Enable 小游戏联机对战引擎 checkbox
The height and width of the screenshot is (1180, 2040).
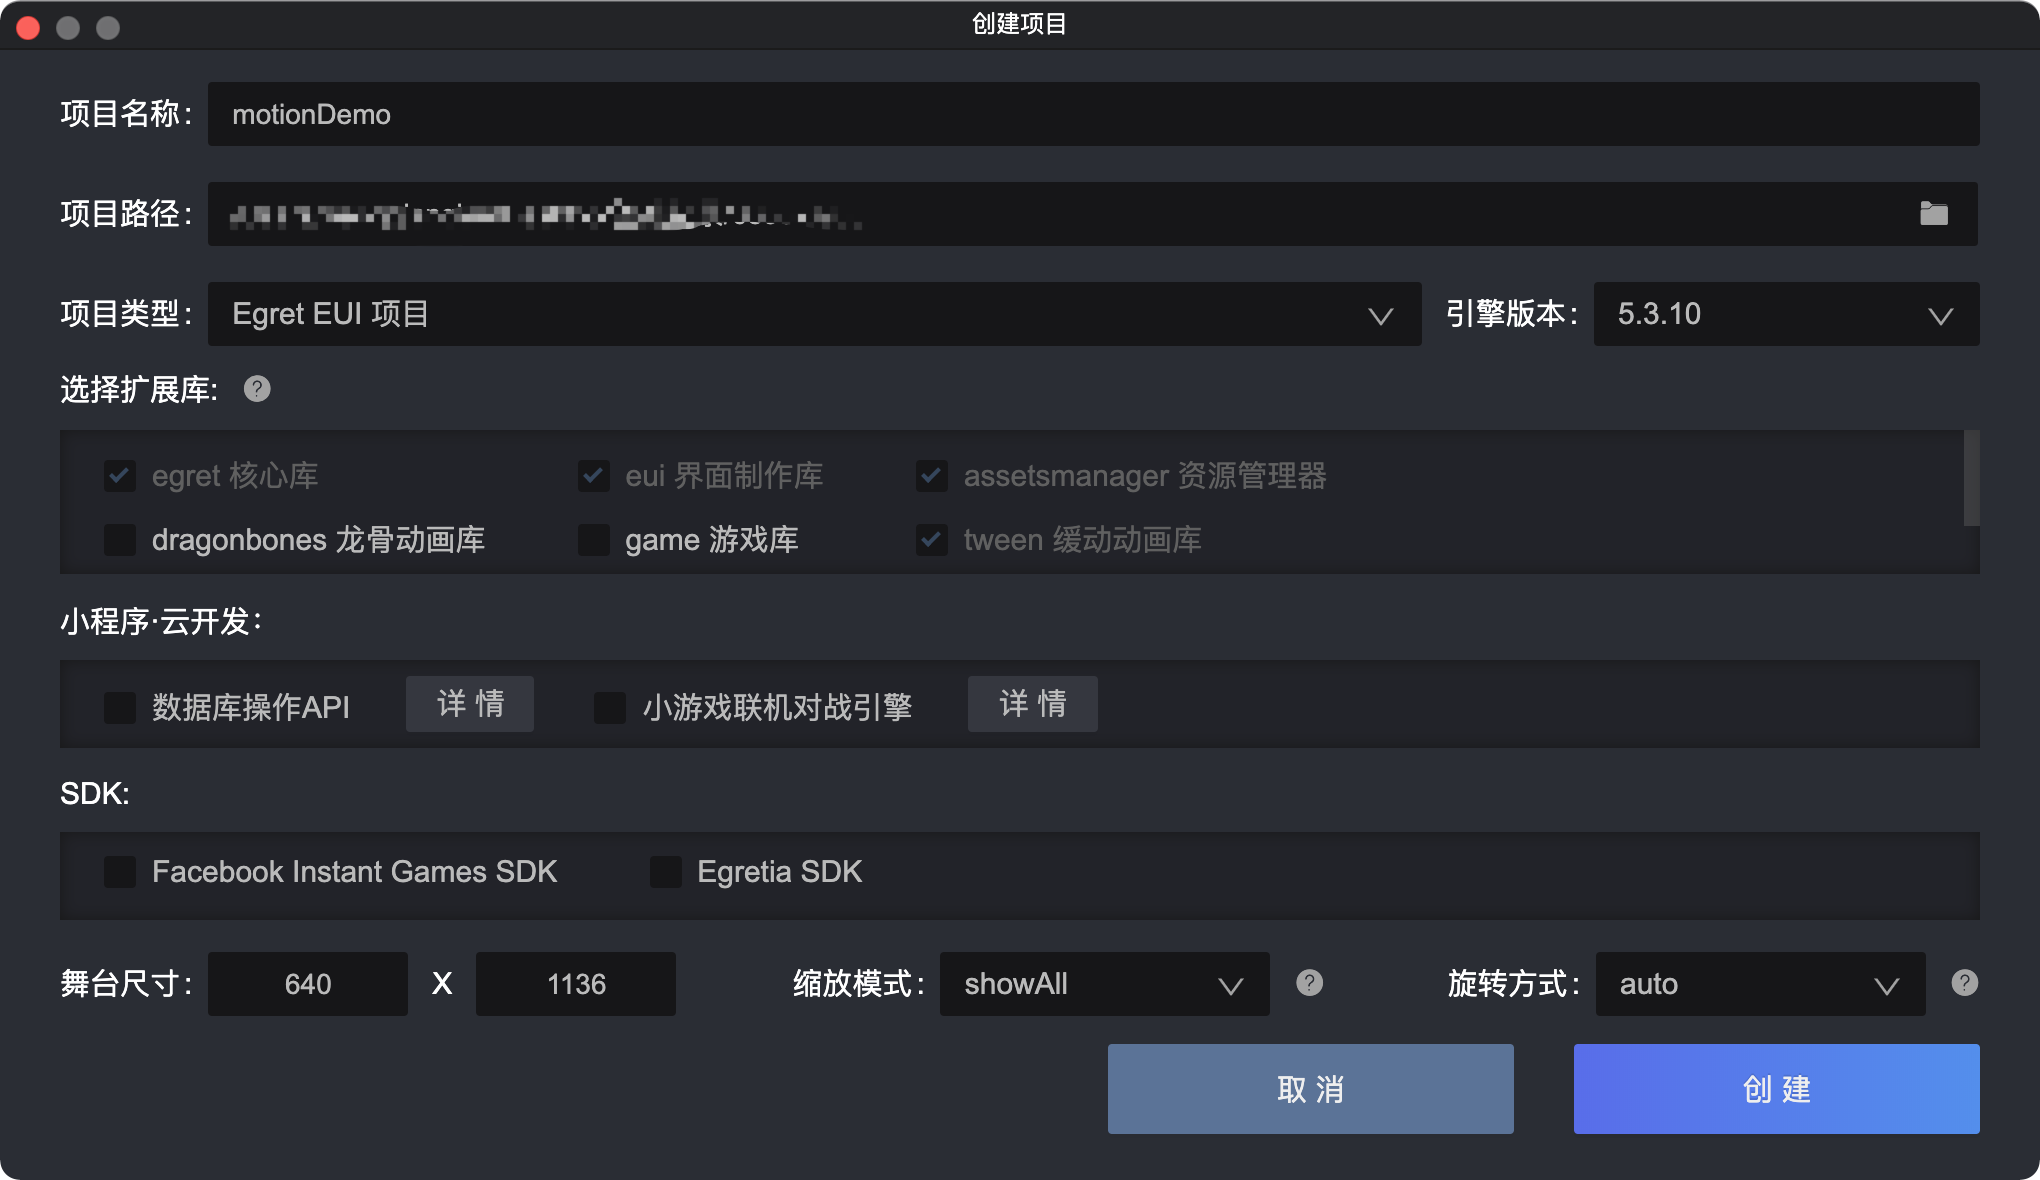pos(610,707)
